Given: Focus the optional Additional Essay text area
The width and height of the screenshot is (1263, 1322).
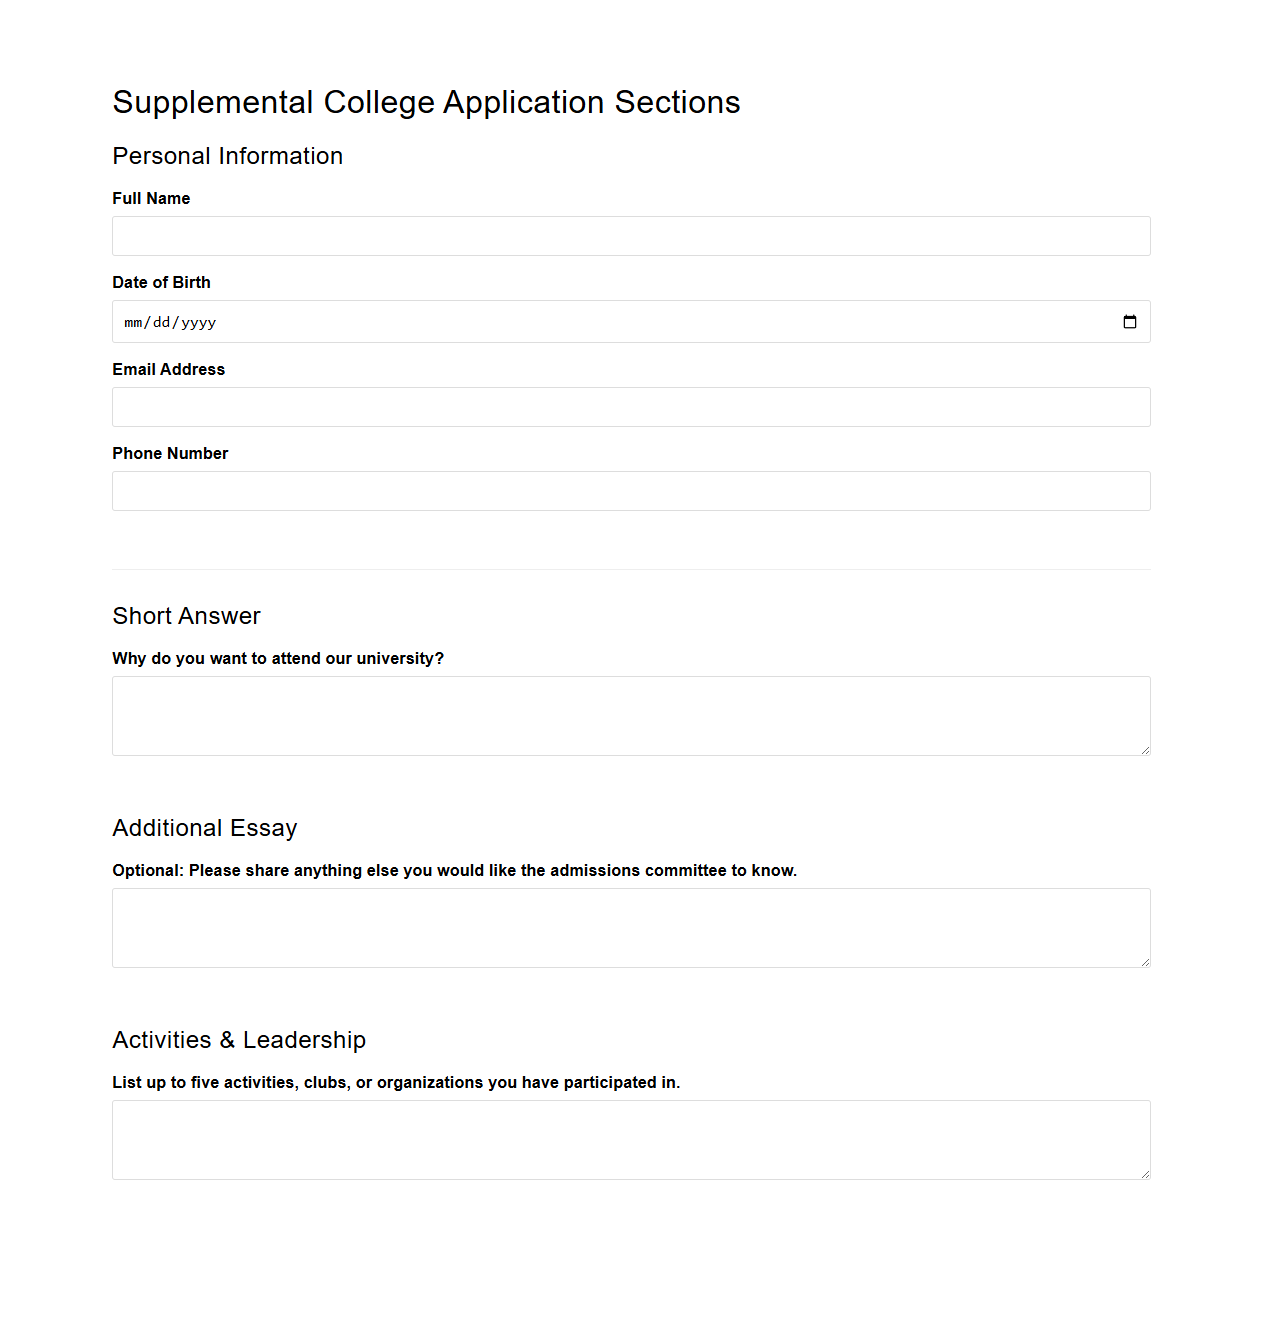Looking at the screenshot, I should pos(630,927).
